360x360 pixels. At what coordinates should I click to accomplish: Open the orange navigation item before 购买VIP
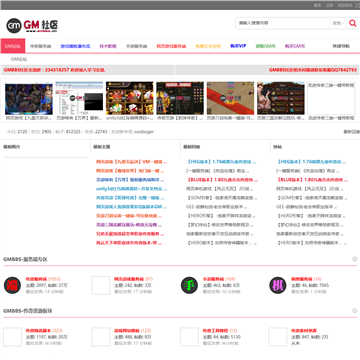click(208, 46)
